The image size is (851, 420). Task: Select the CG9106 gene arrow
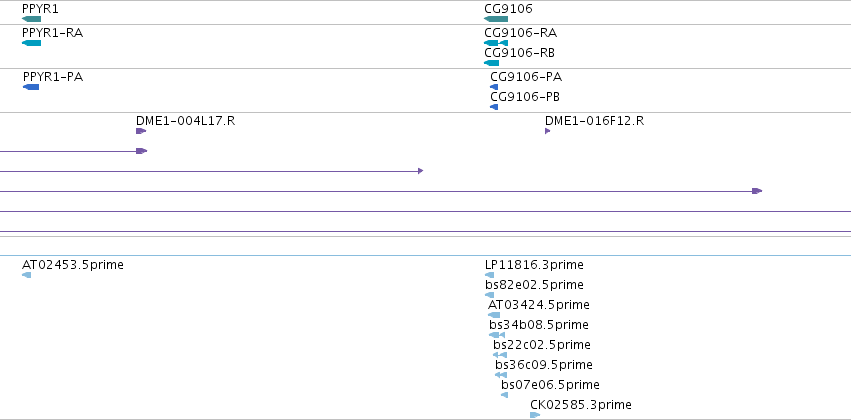(496, 19)
